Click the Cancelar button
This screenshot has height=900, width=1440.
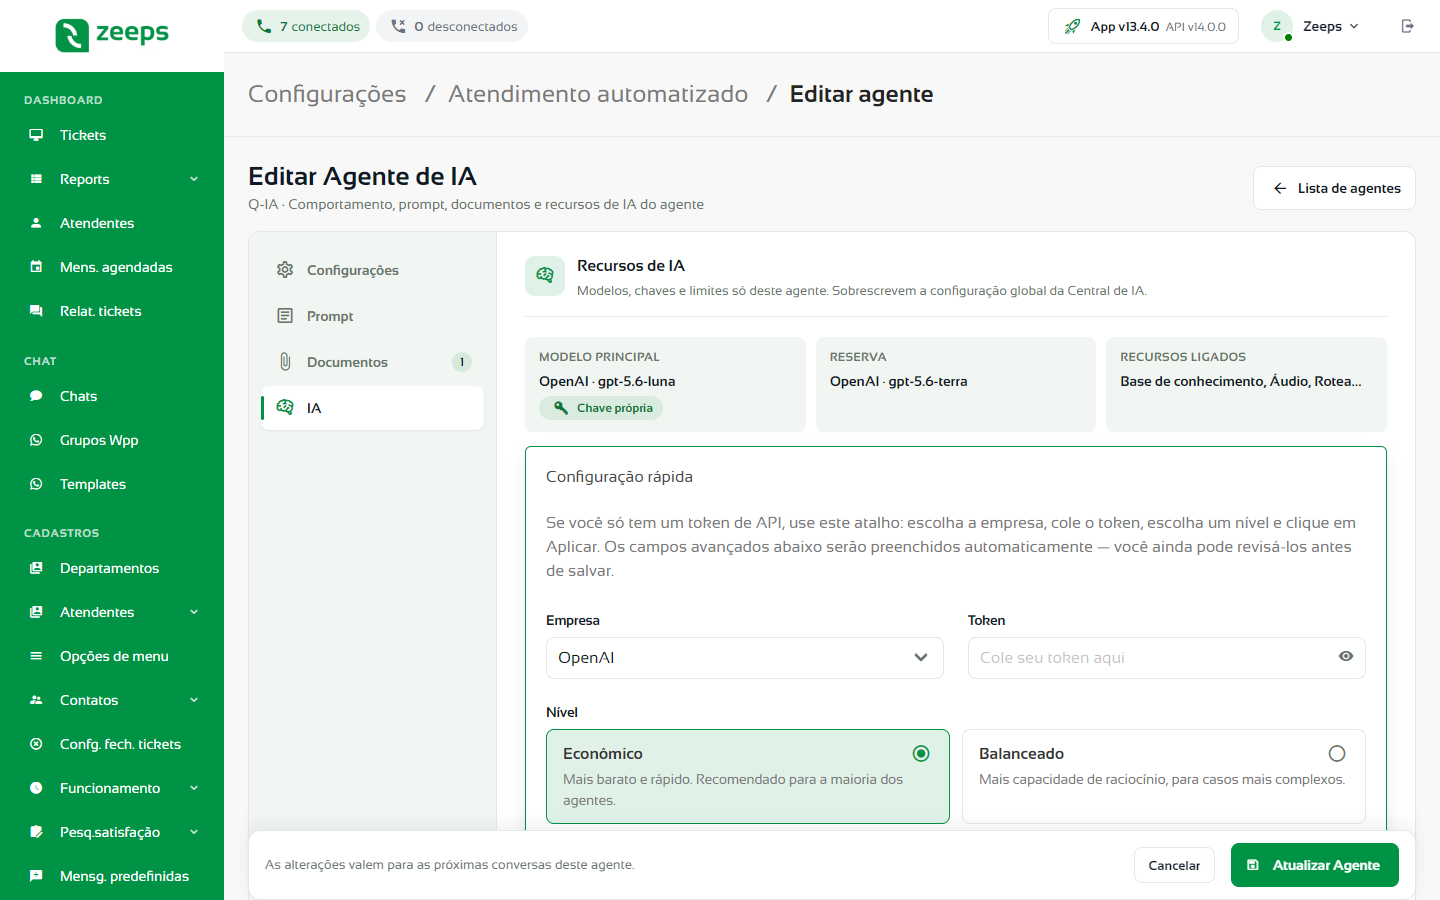point(1174,865)
